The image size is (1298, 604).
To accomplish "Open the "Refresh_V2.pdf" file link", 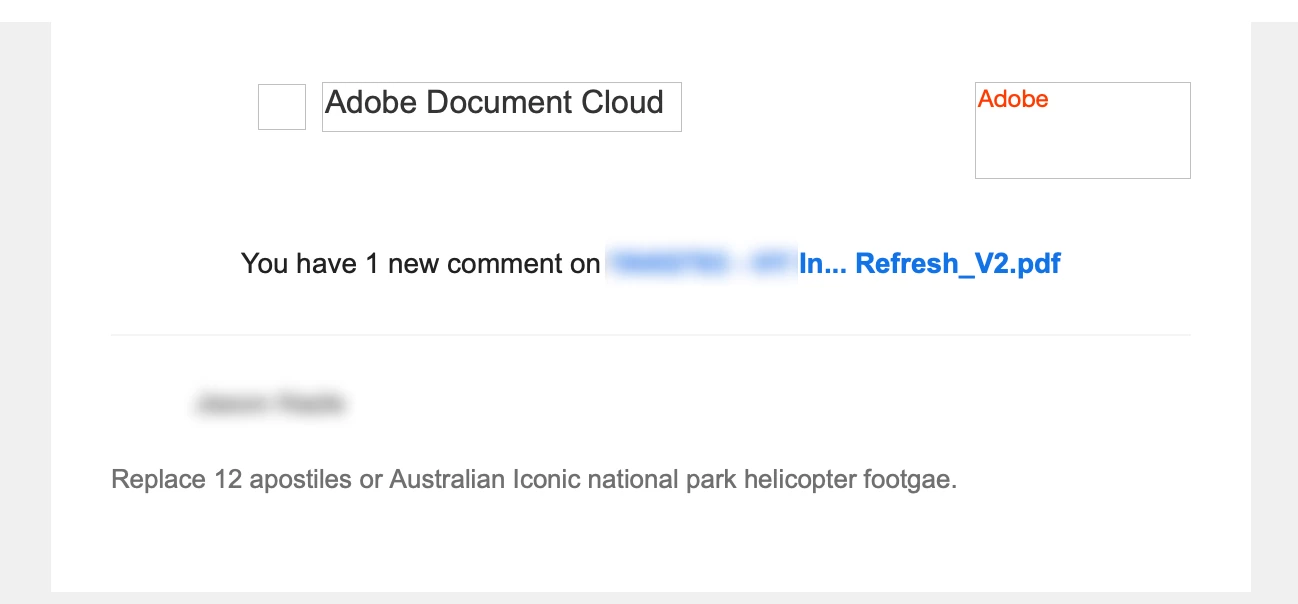I will coord(957,264).
